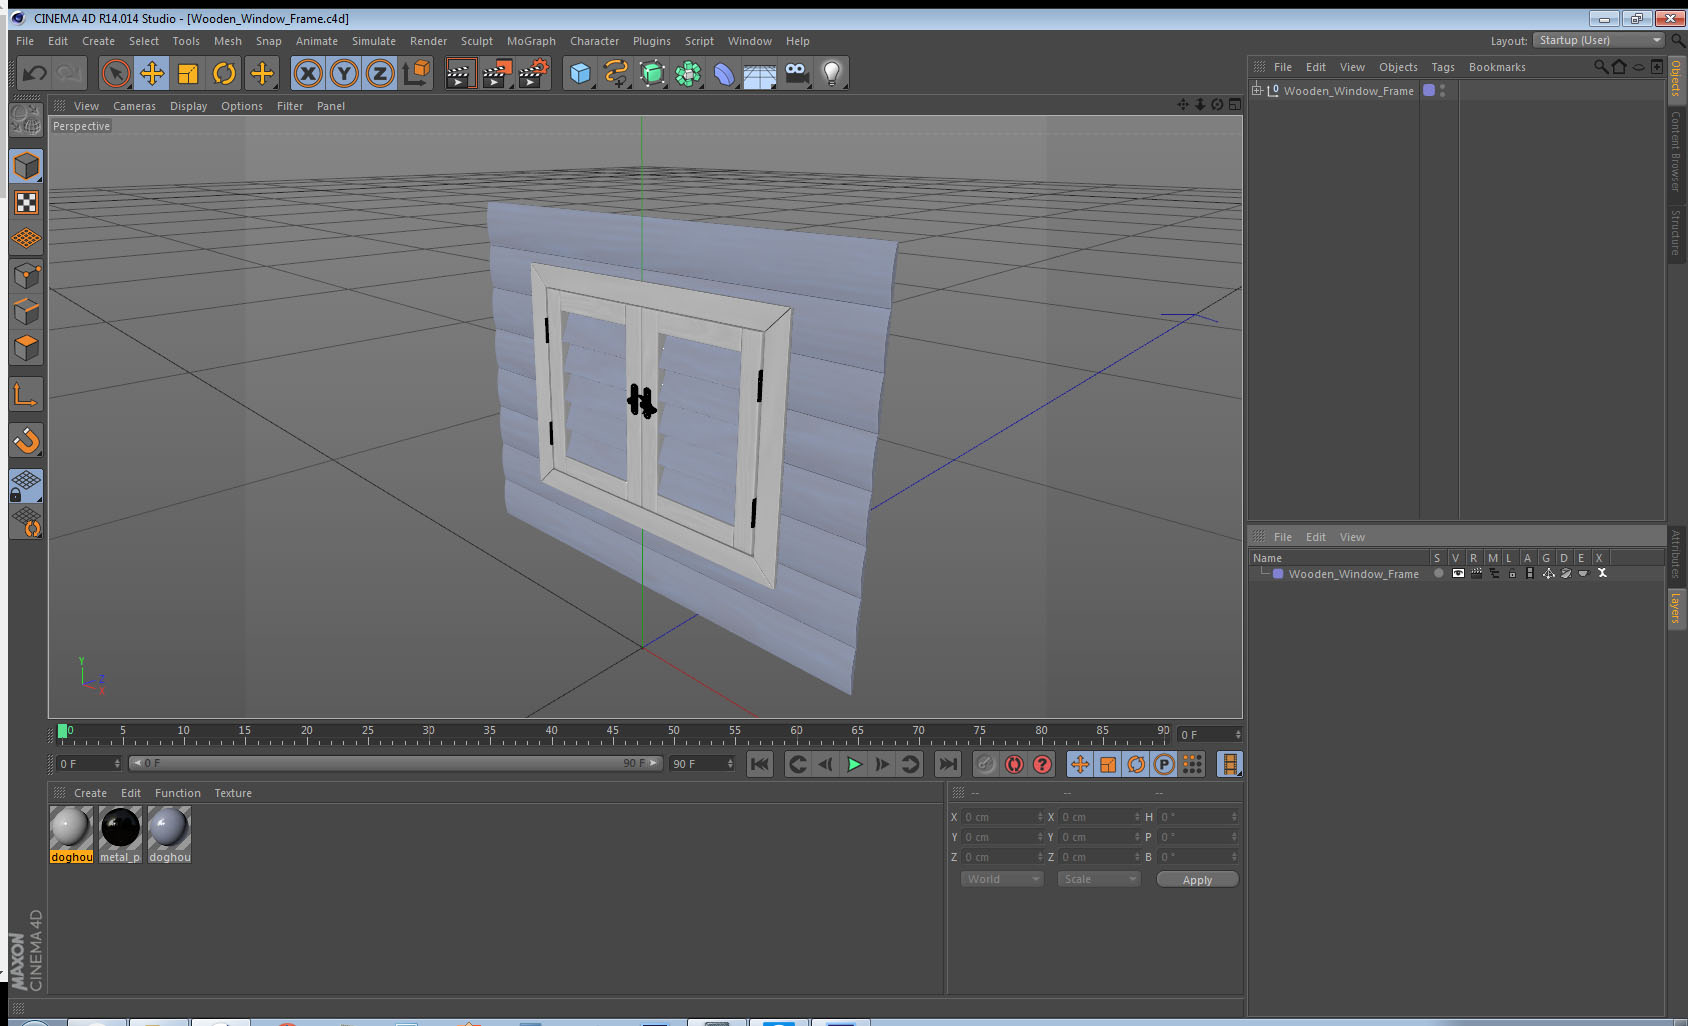
Task: Toggle the Snap magnet icon
Action: 27,440
